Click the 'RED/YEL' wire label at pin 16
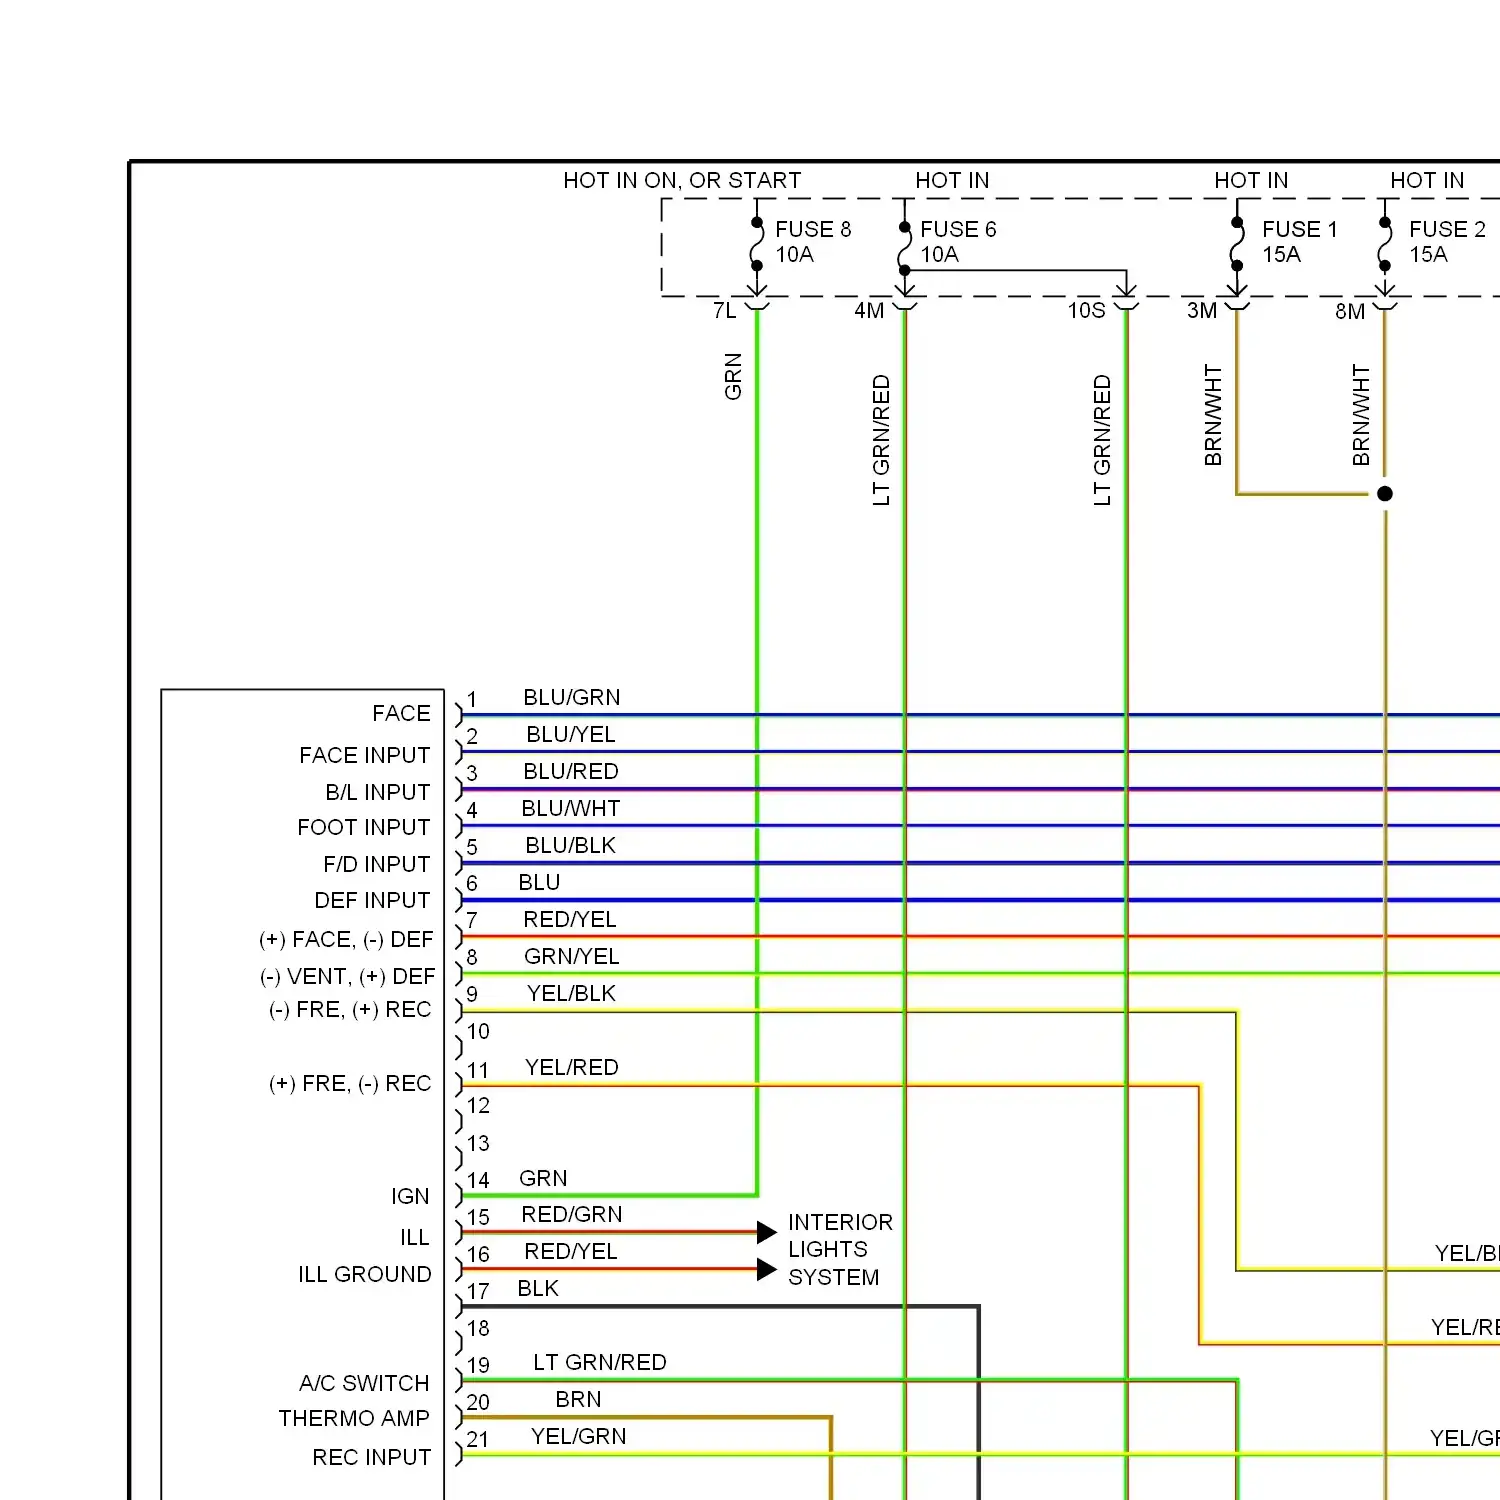Viewport: 1500px width, 1500px height. 570,1252
